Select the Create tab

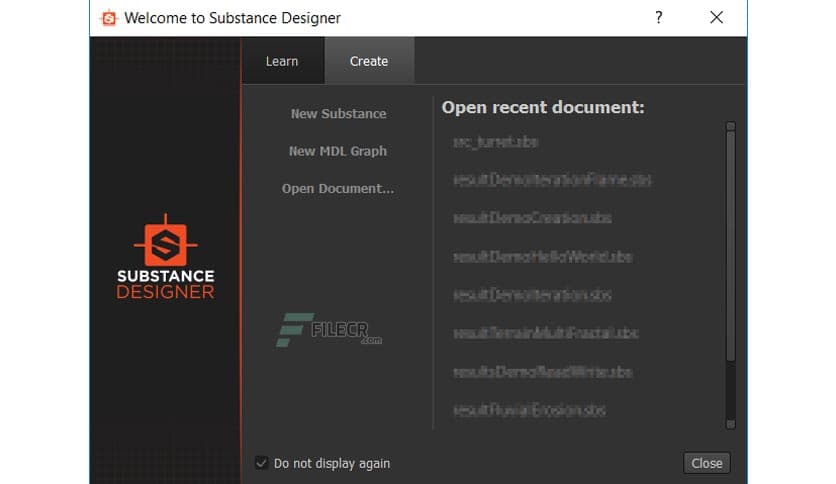click(x=369, y=61)
